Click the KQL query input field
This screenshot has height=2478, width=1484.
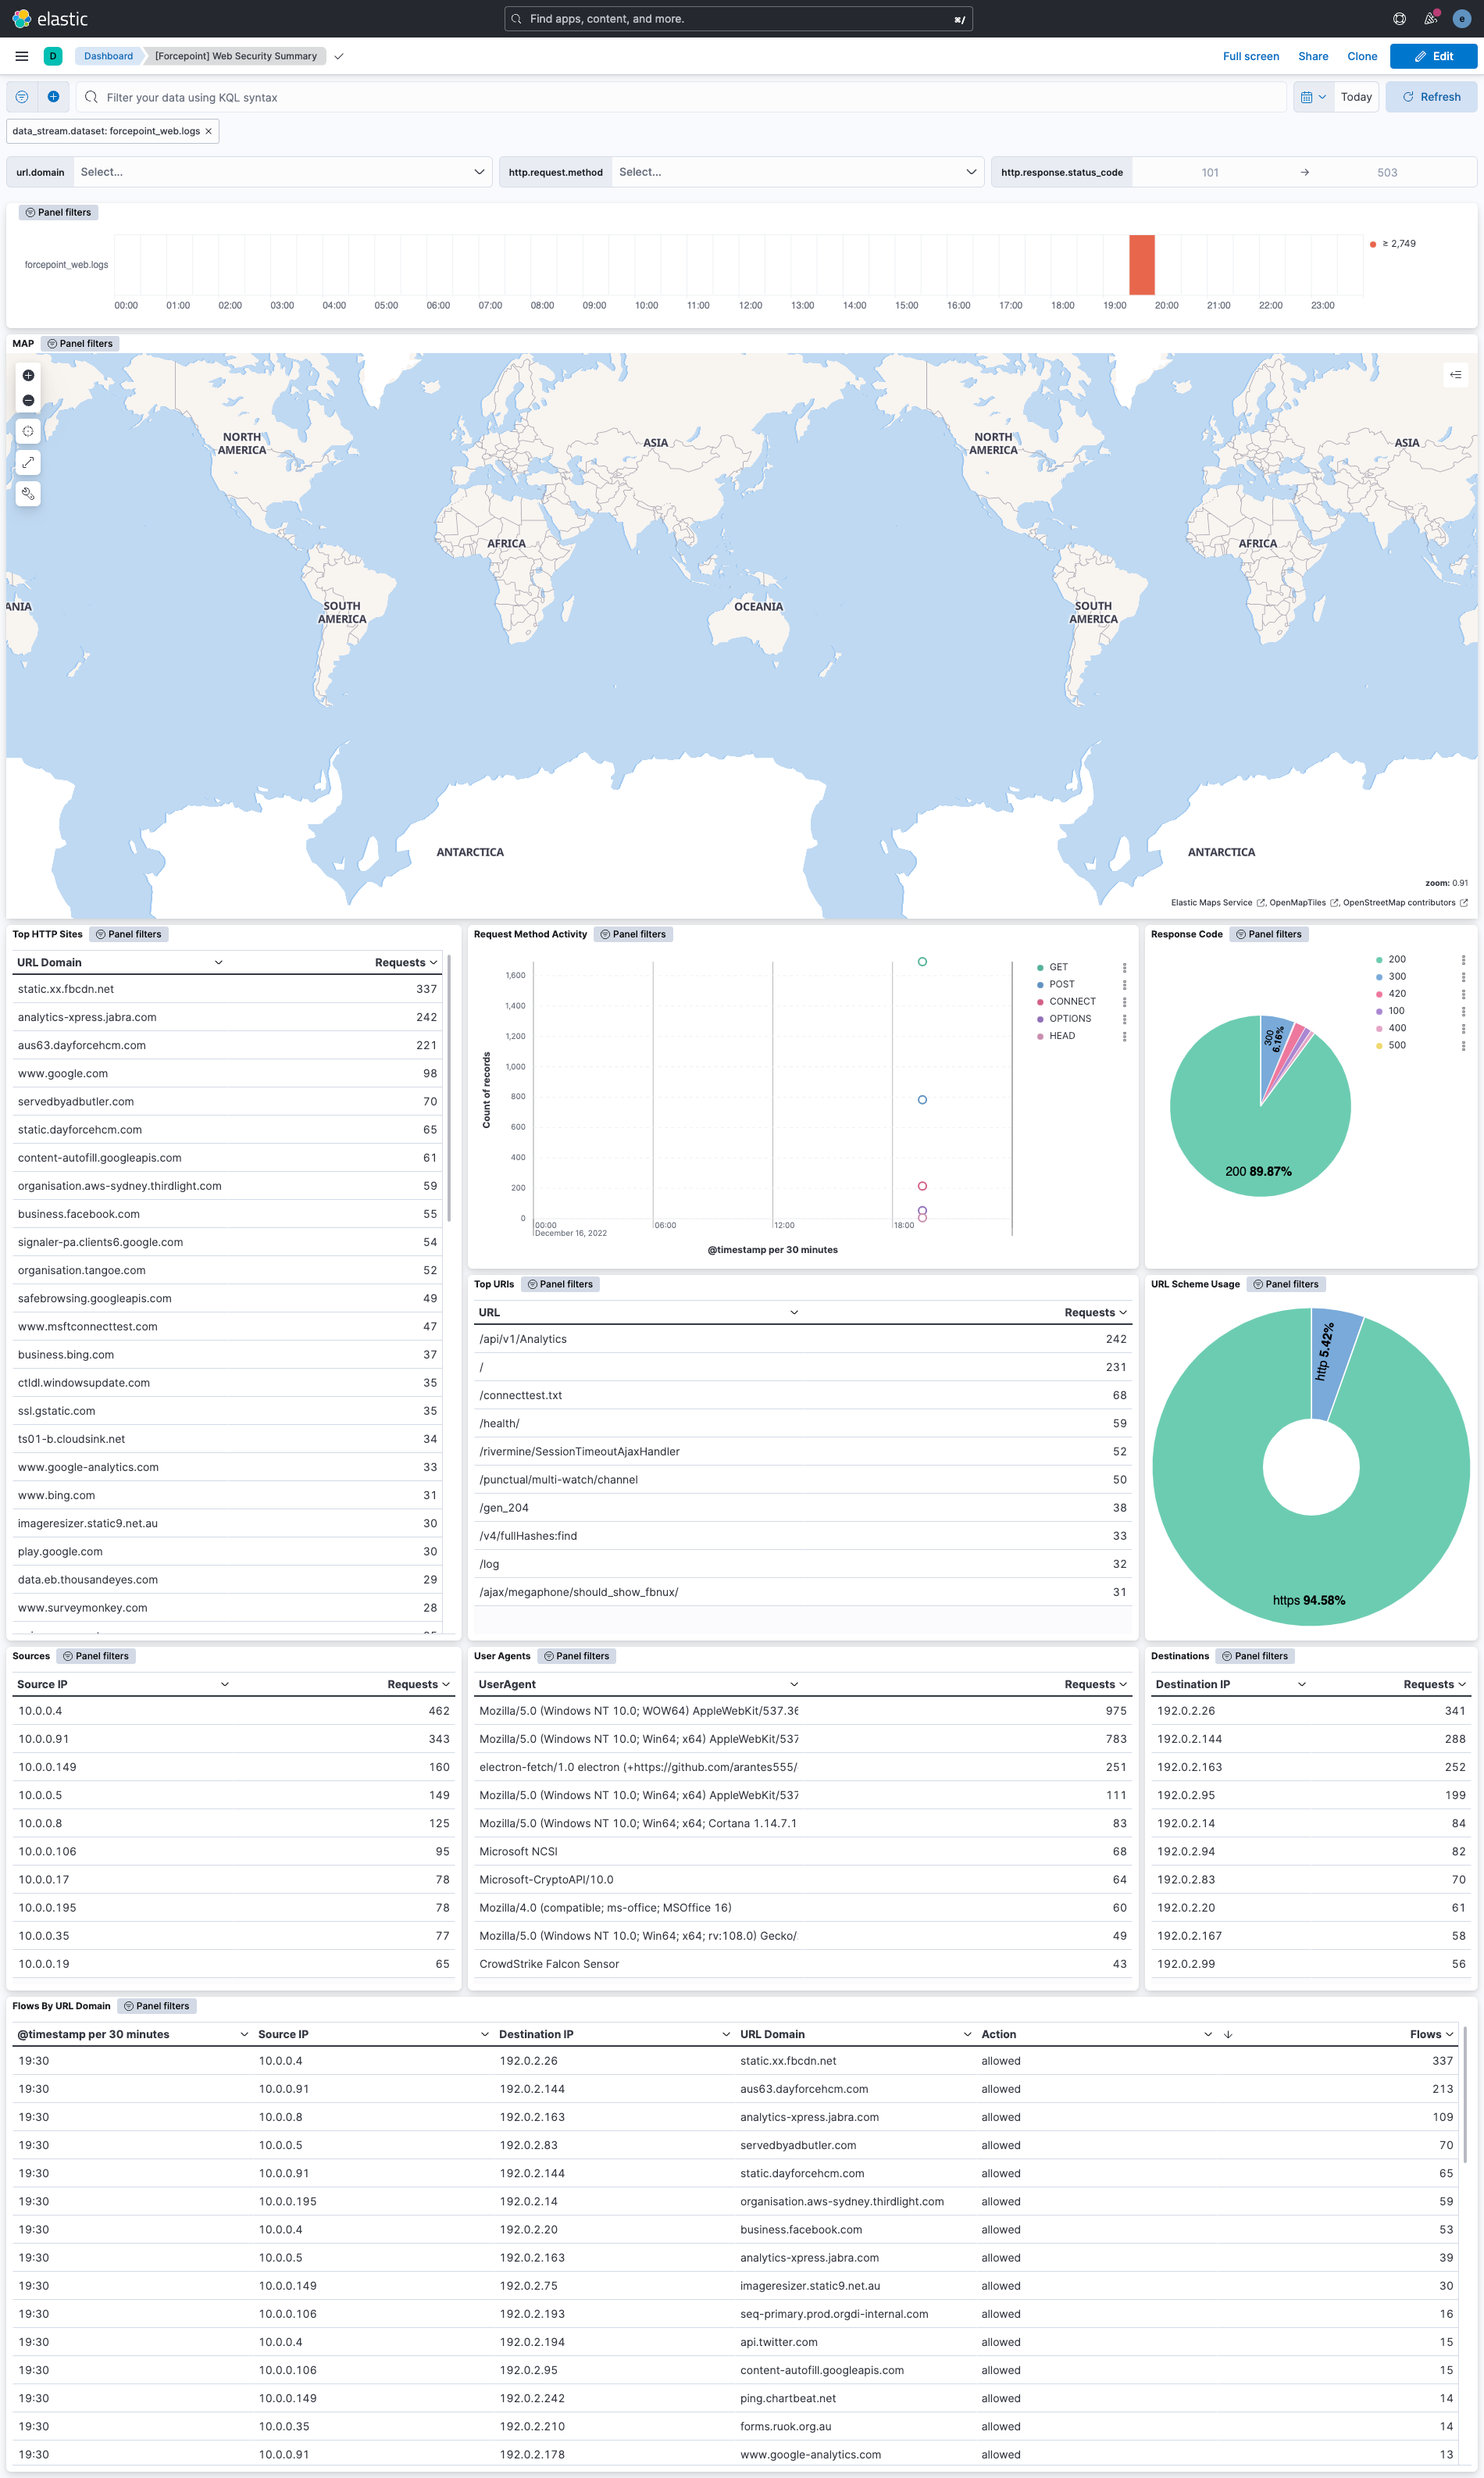(682, 97)
